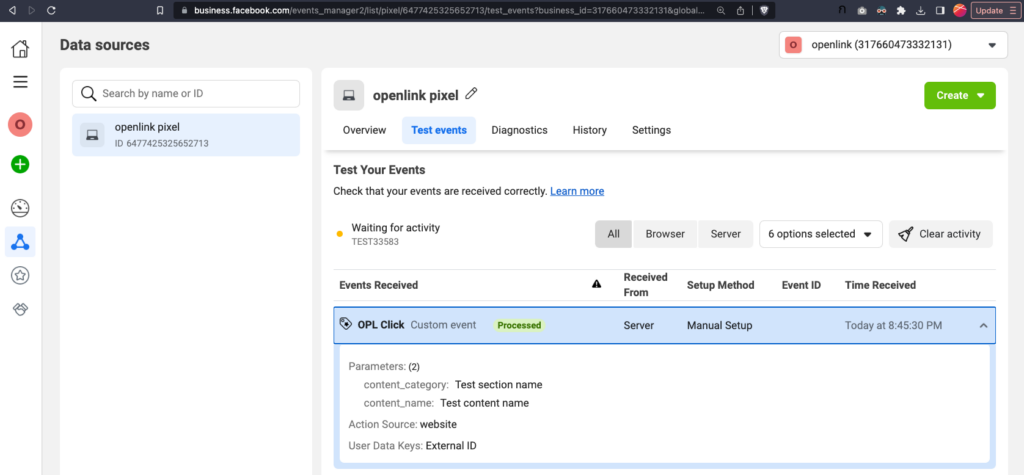Viewport: 1024px width, 475px height.
Task: Open the camera screenshot extension icon
Action: pos(862,10)
